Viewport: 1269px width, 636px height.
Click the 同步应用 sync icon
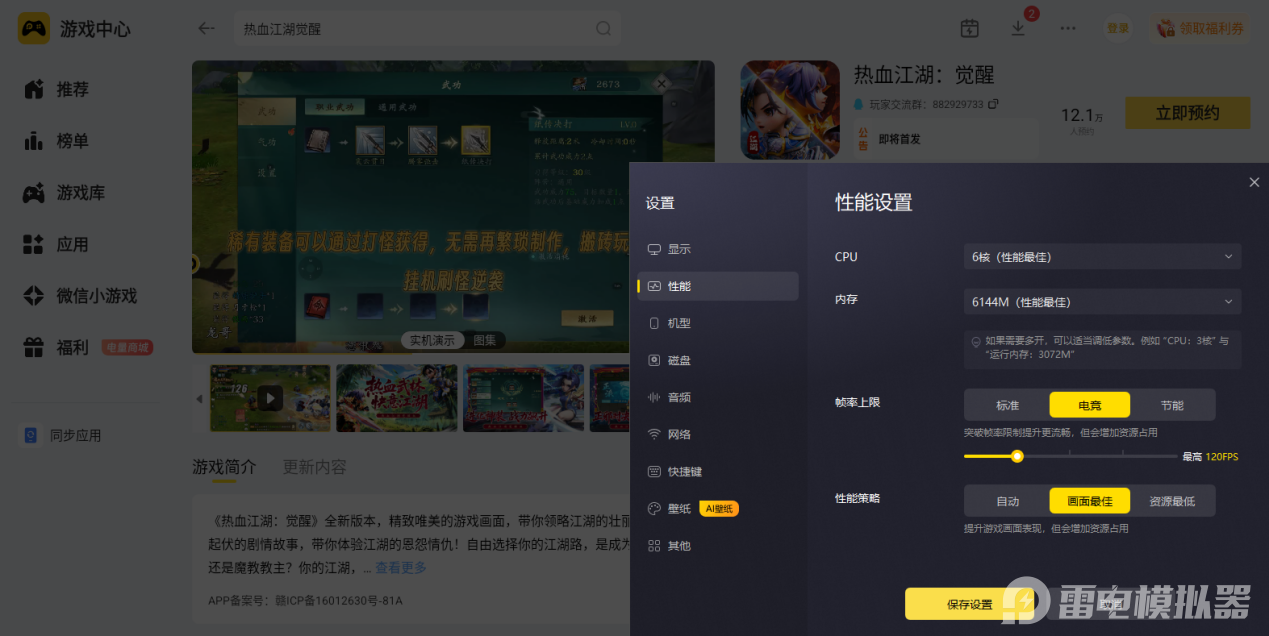click(31, 435)
